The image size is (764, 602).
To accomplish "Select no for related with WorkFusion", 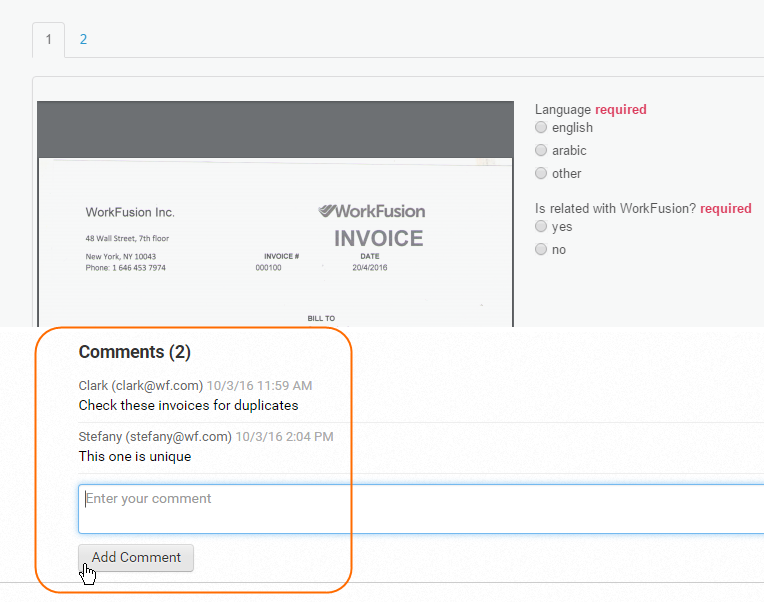I will tap(541, 249).
